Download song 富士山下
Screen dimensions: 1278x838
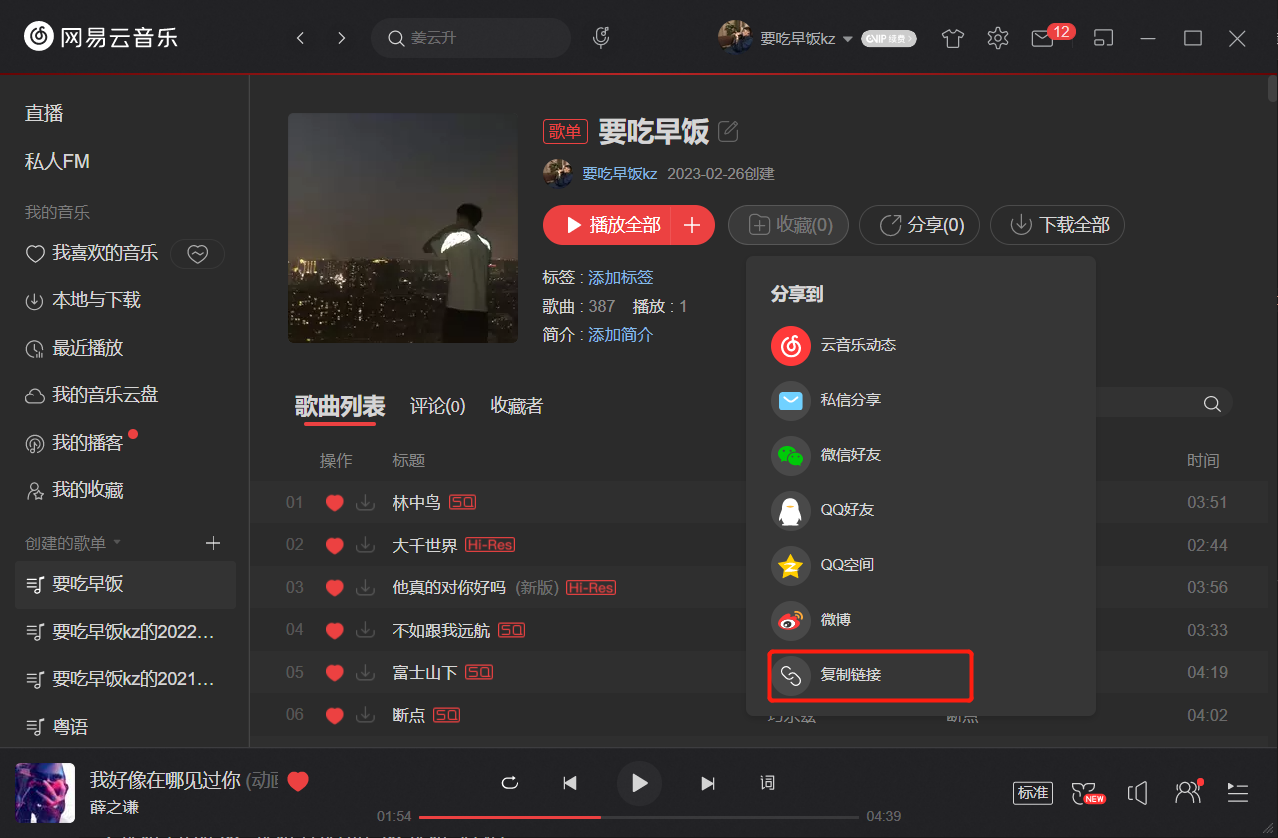point(365,673)
